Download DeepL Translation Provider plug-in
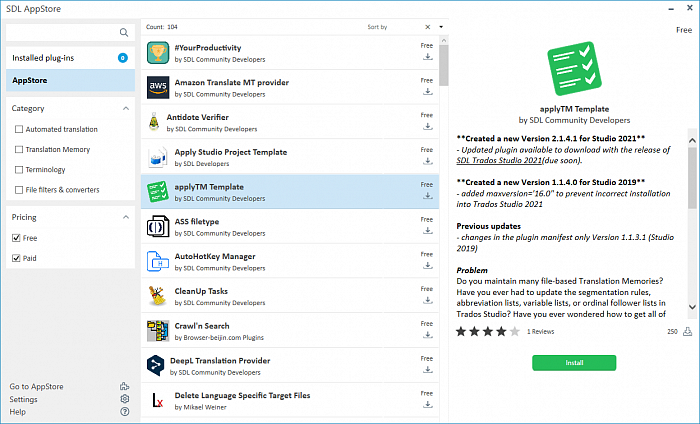This screenshot has width=700, height=424. click(x=428, y=370)
